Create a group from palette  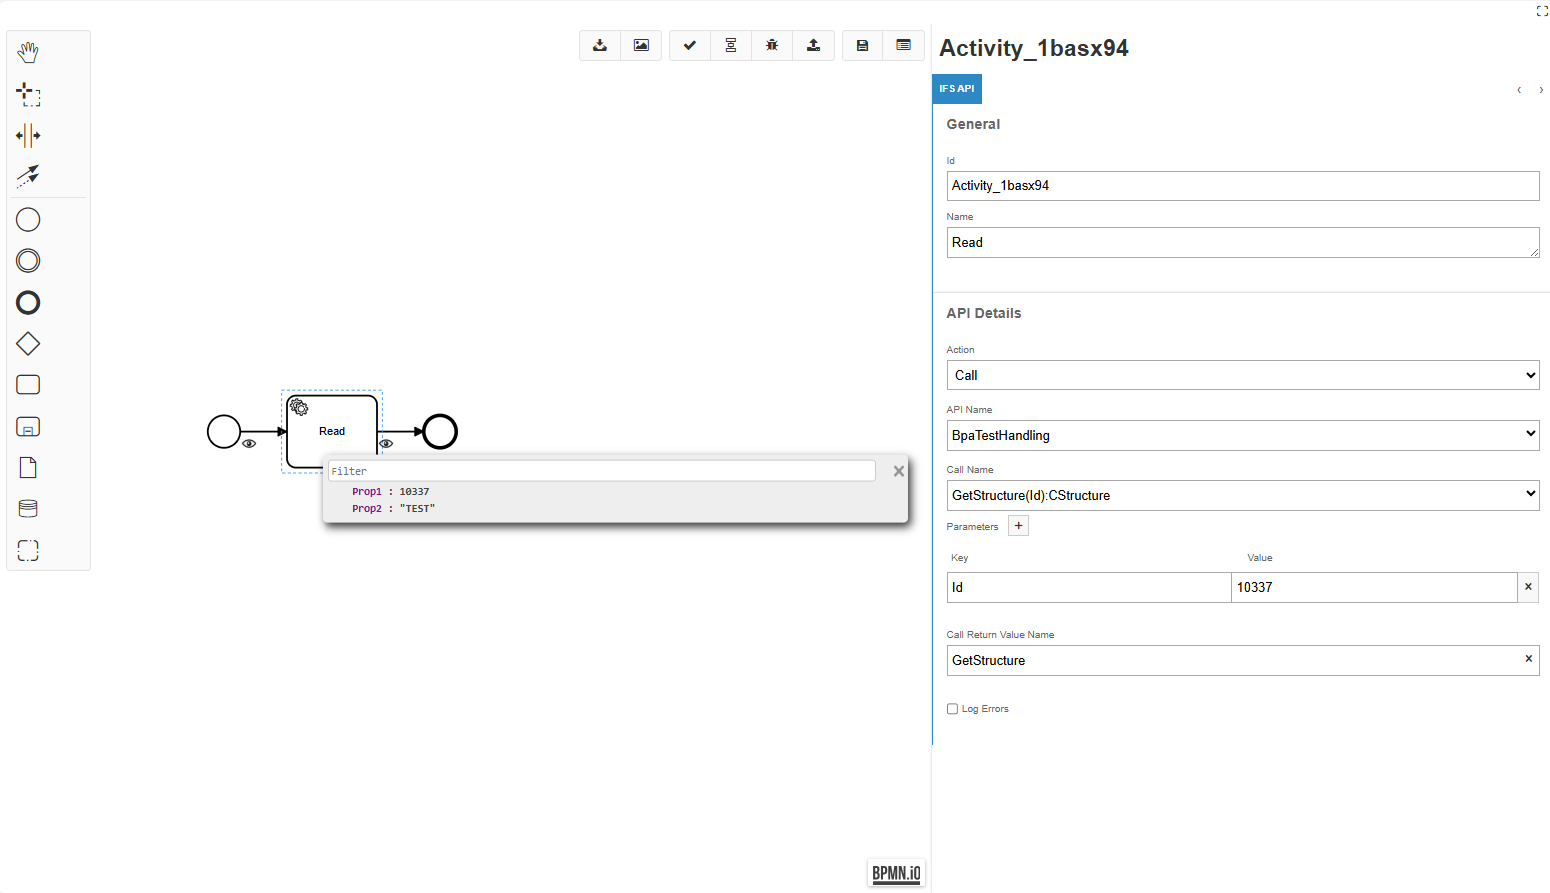coord(28,550)
